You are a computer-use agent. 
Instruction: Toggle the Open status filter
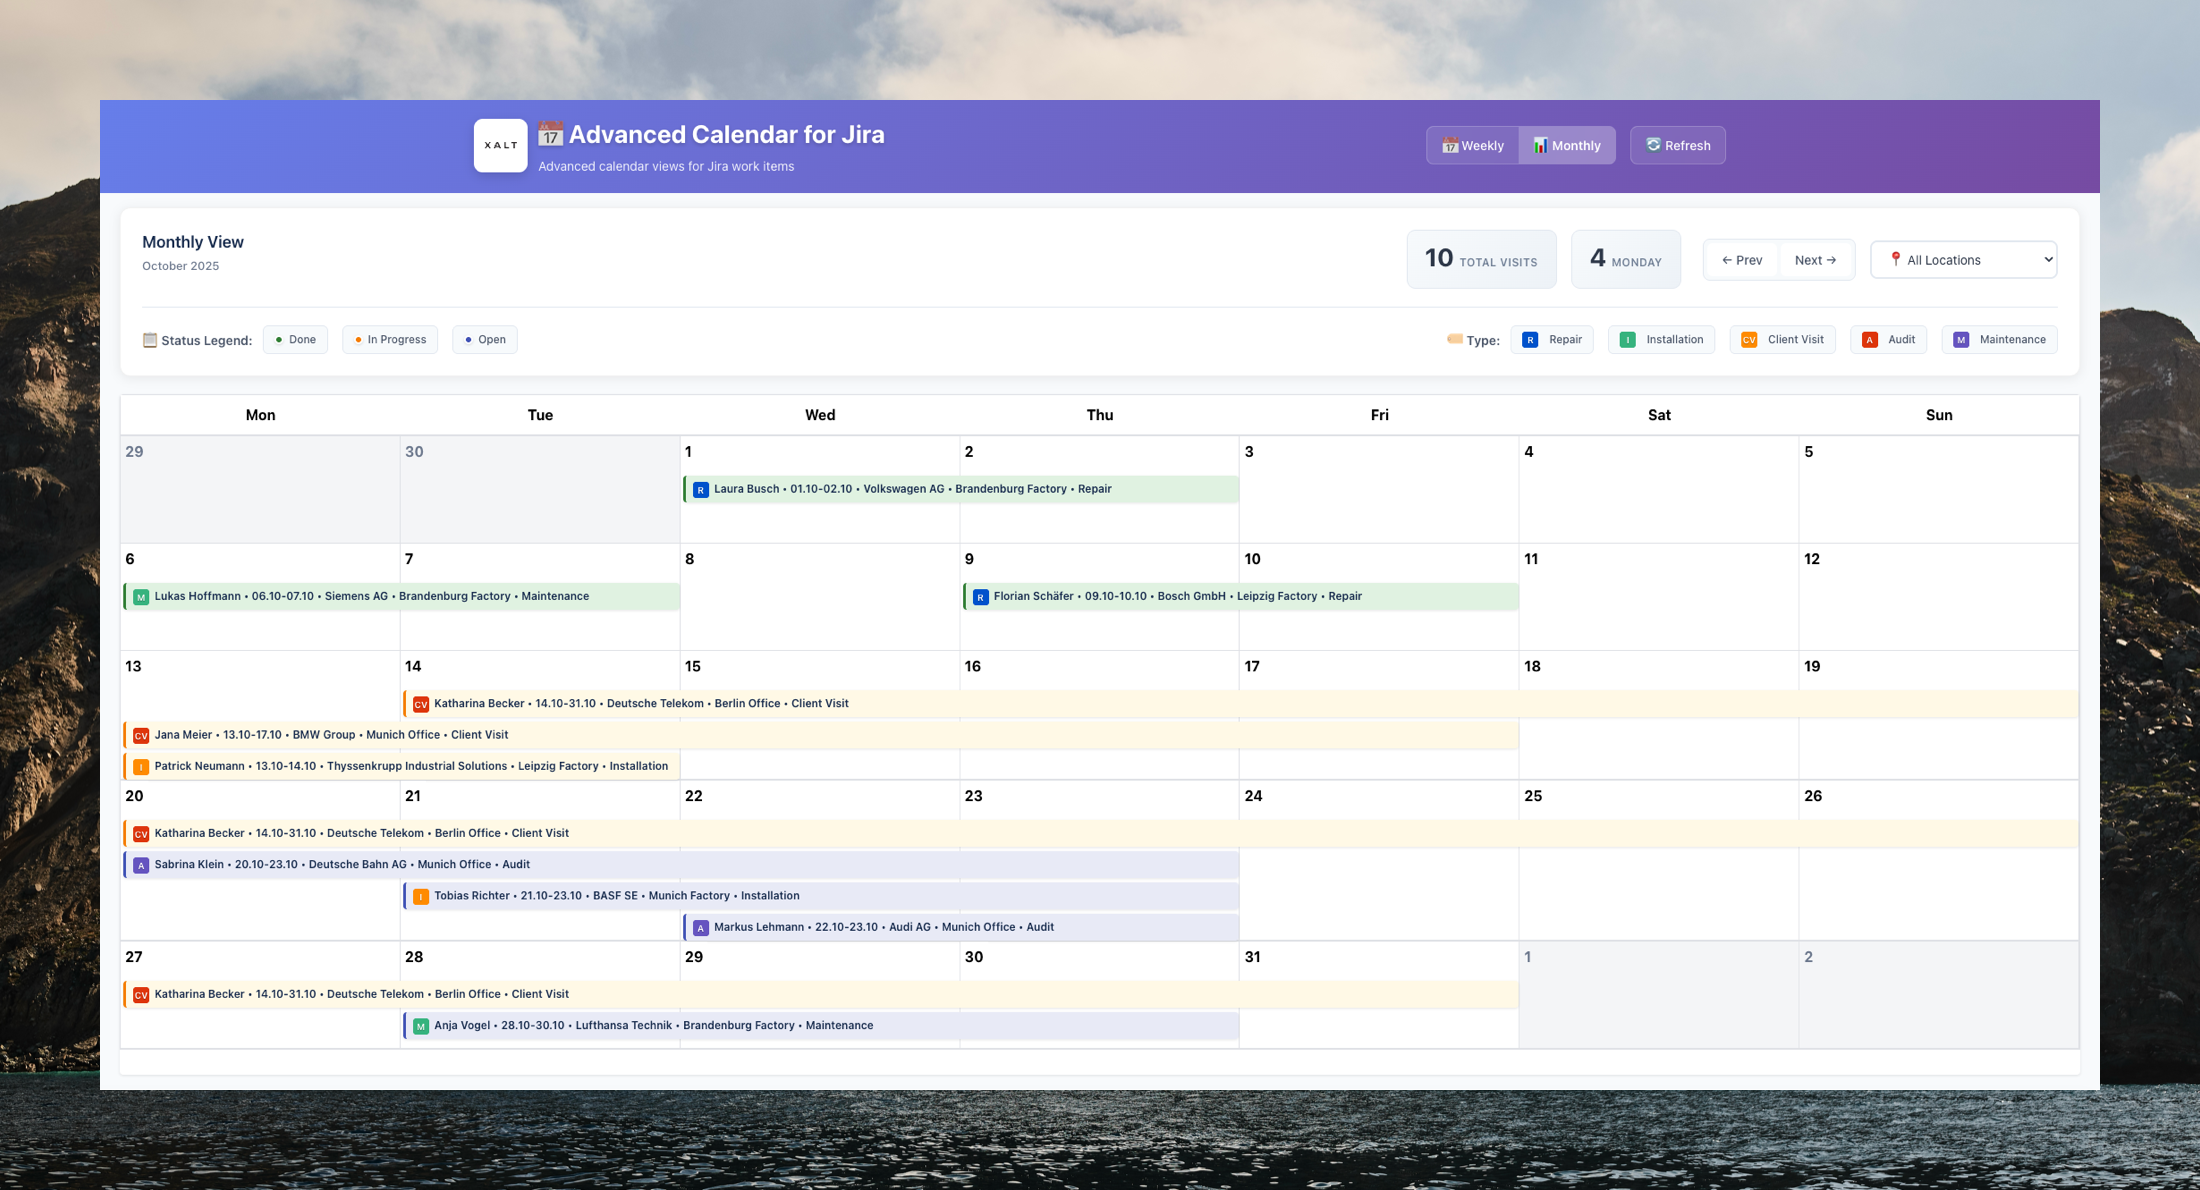pos(485,340)
